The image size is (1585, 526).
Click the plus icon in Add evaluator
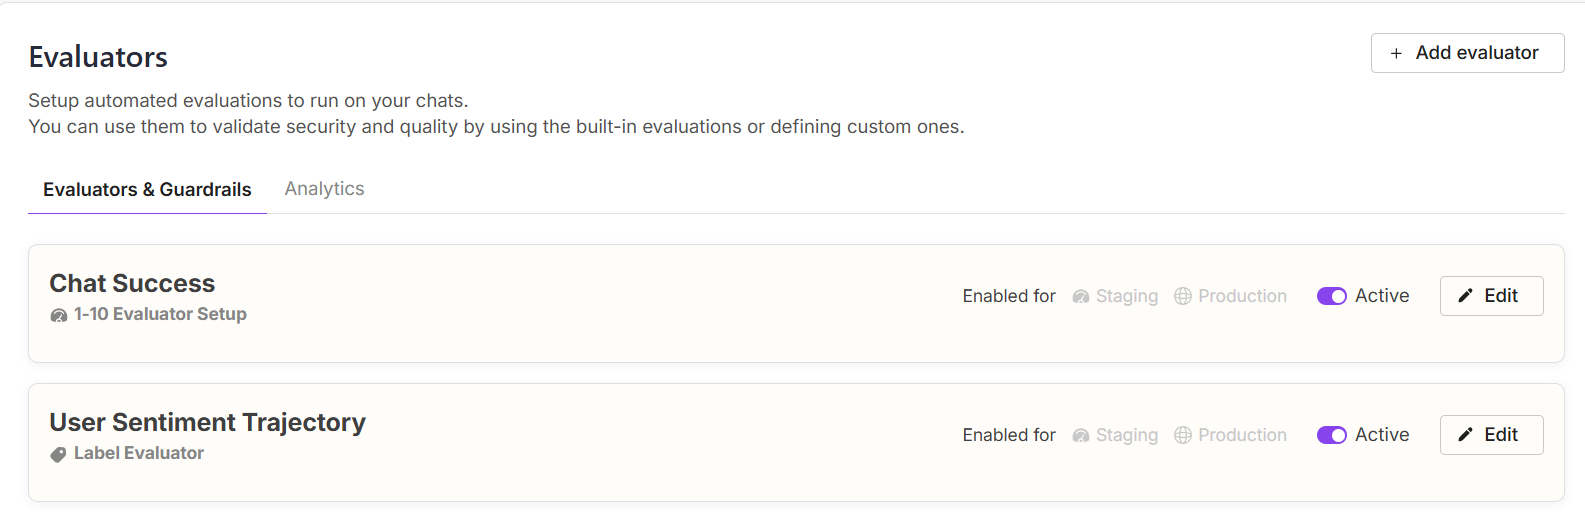click(1396, 53)
